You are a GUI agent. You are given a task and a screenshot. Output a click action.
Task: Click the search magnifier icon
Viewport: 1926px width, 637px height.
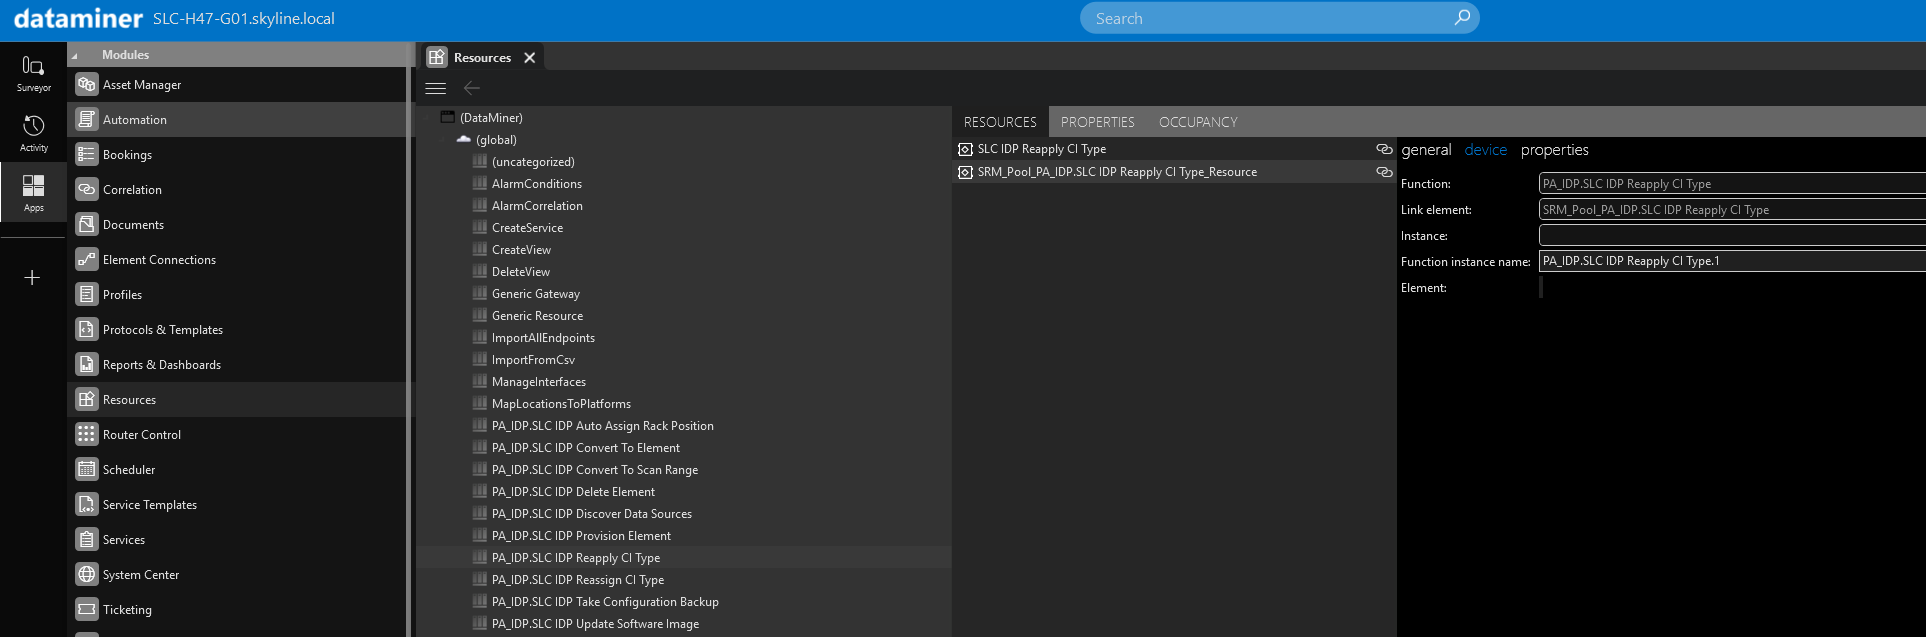coord(1462,18)
